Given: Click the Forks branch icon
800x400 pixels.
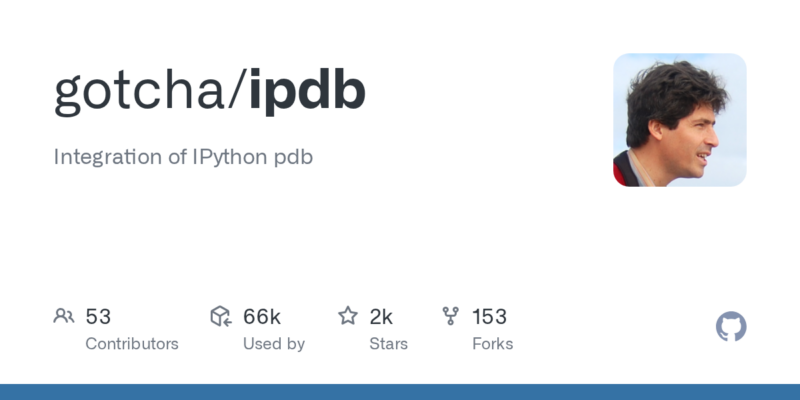Looking at the screenshot, I should point(450,317).
